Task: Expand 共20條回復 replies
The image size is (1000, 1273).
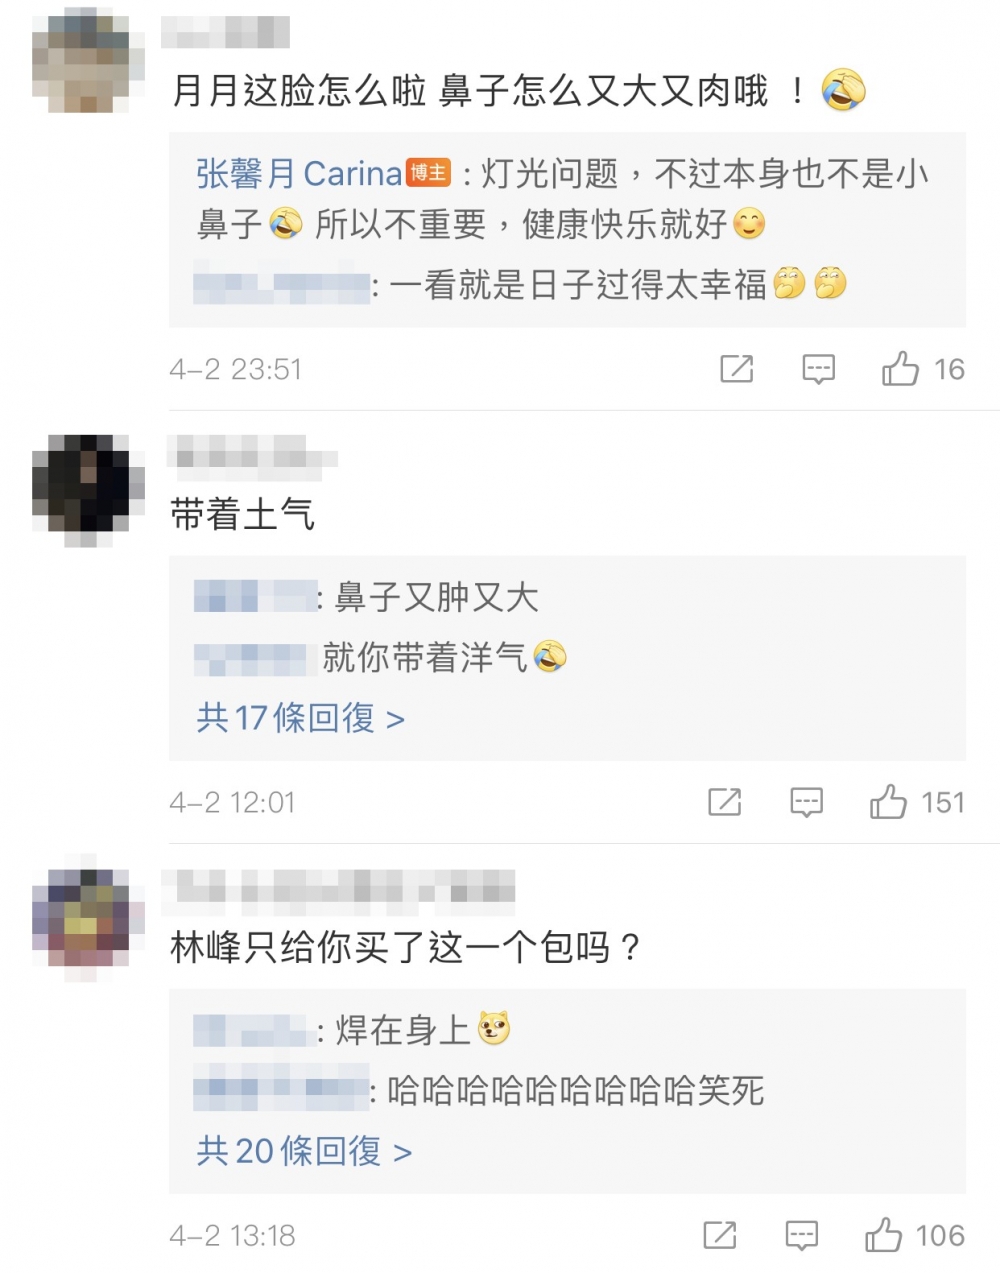Action: pos(304,1151)
